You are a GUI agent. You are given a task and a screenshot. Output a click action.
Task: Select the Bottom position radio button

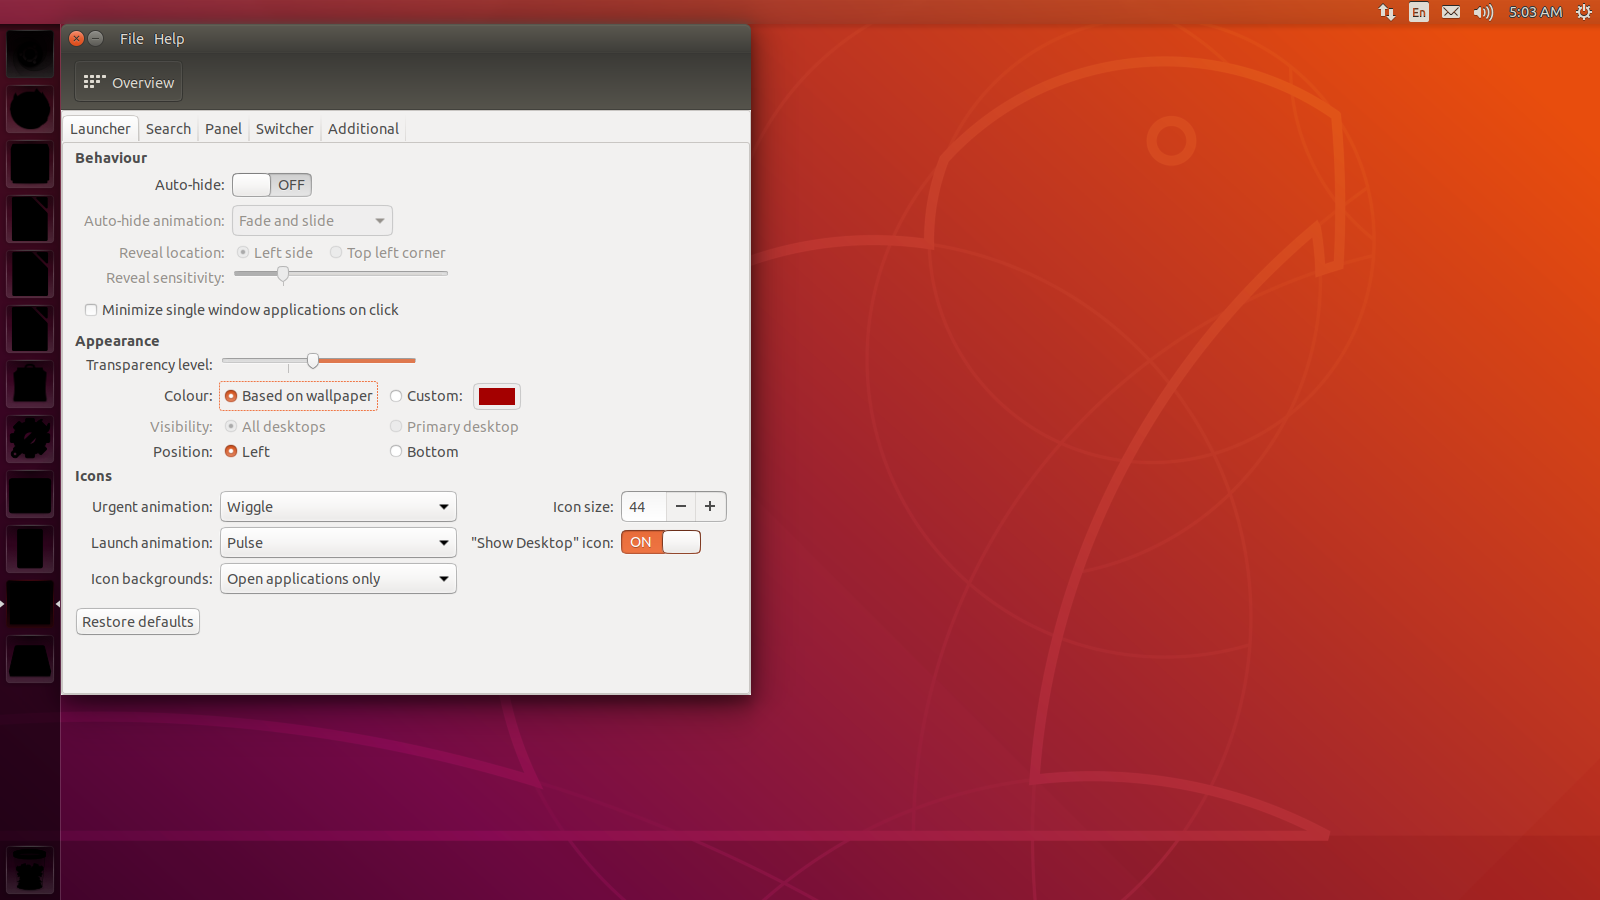pos(396,451)
